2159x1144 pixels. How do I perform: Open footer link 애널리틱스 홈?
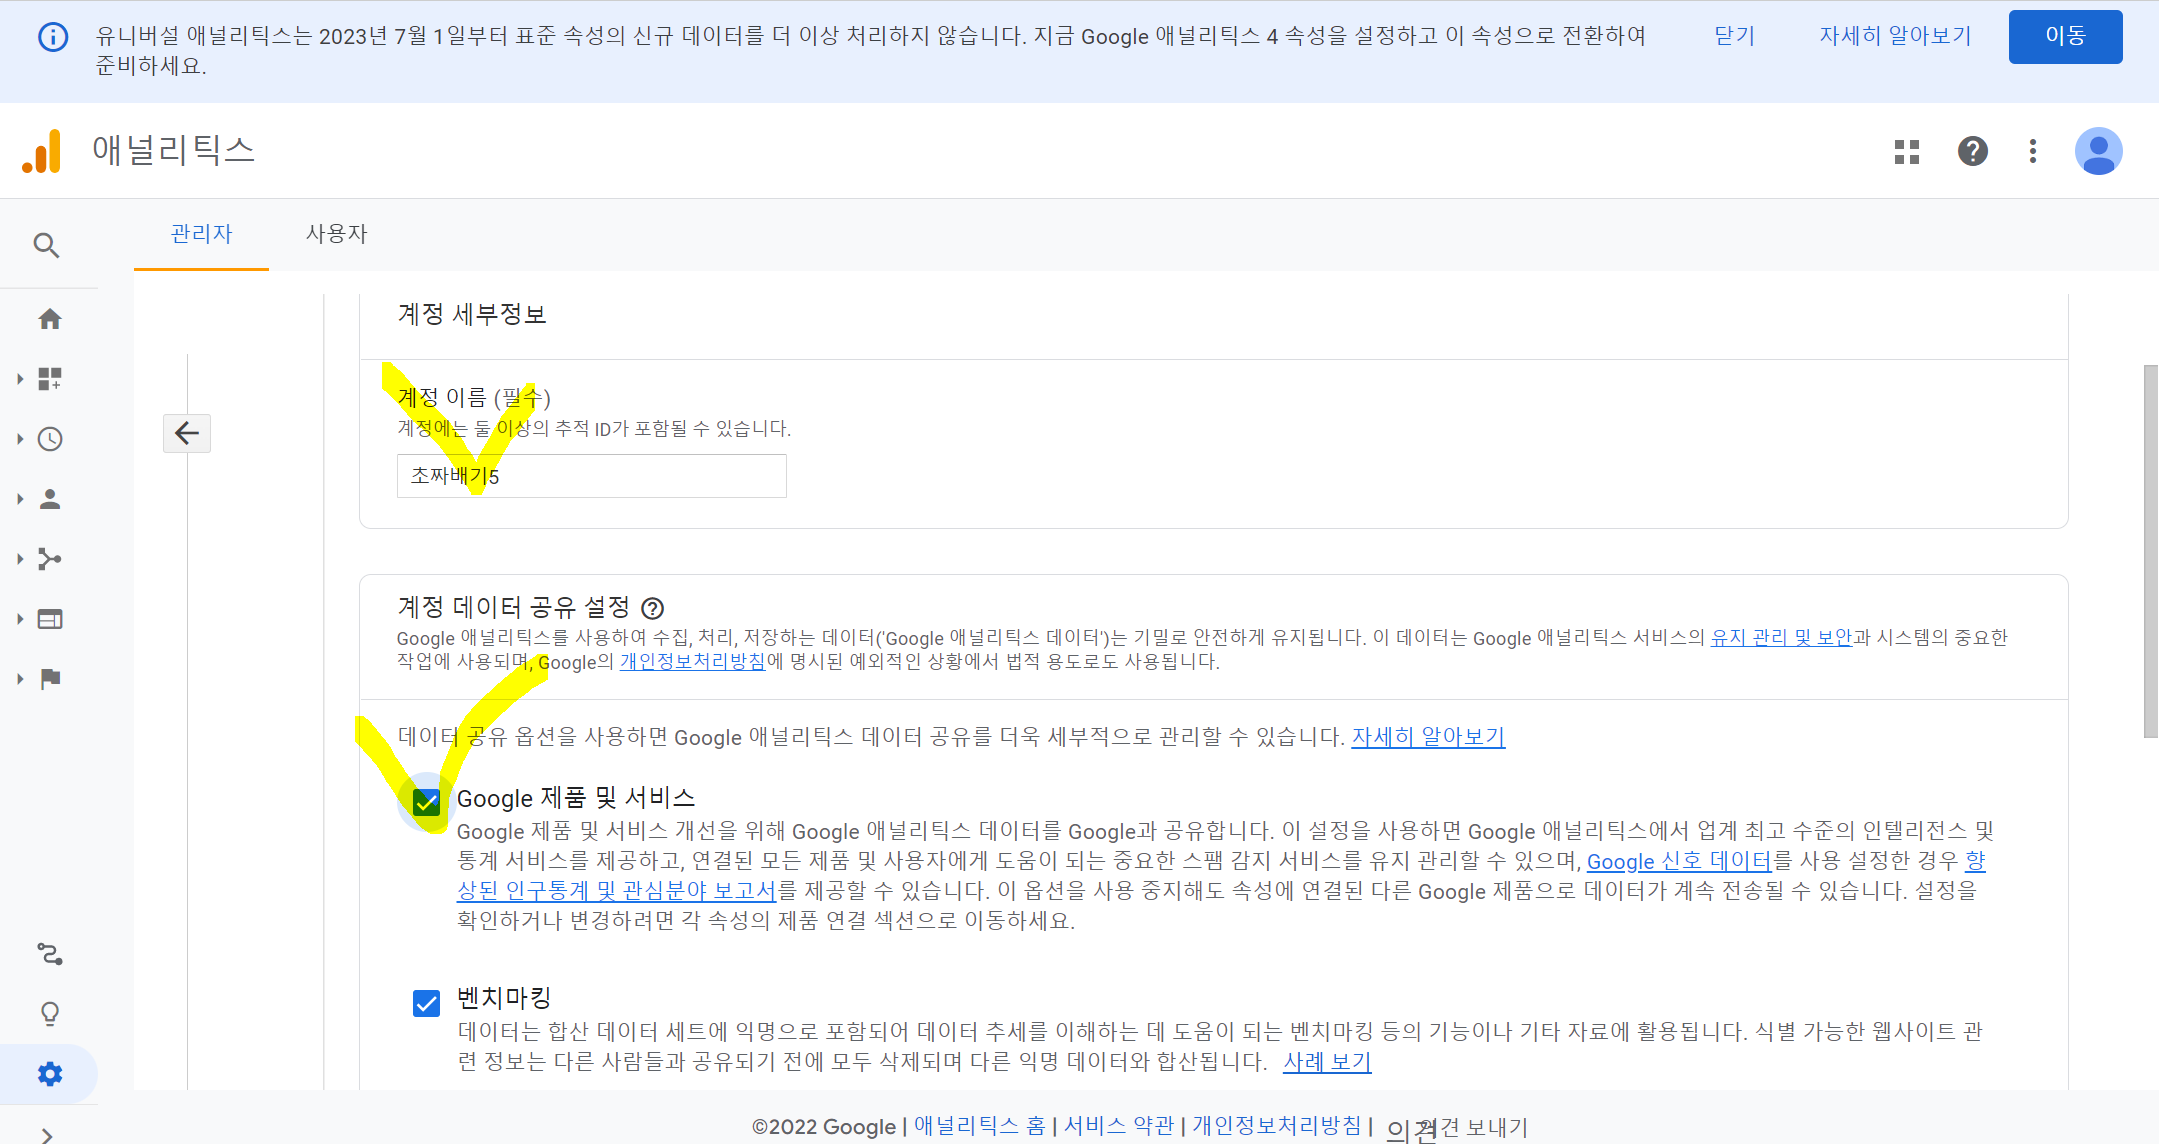[980, 1126]
